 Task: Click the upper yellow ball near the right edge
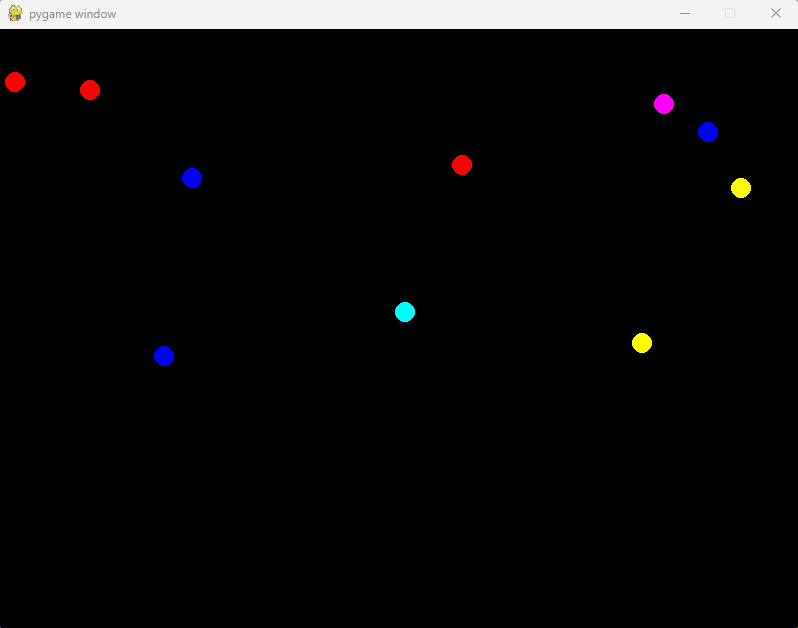point(740,188)
